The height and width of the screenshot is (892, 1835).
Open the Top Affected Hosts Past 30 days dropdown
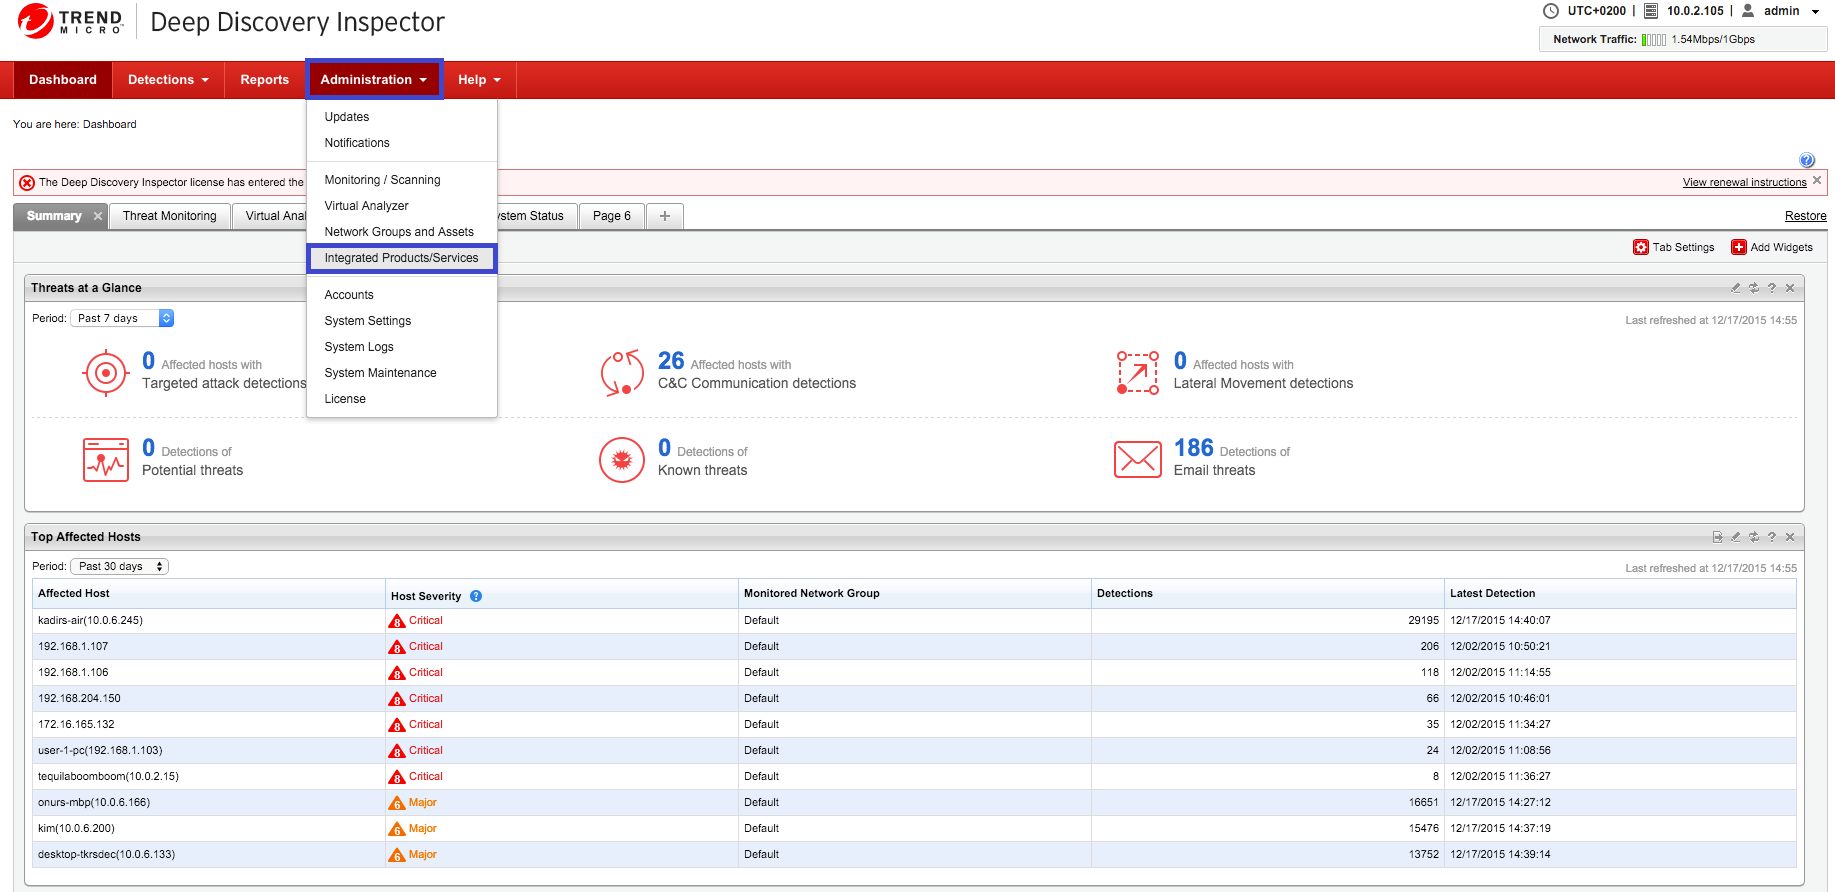[119, 567]
